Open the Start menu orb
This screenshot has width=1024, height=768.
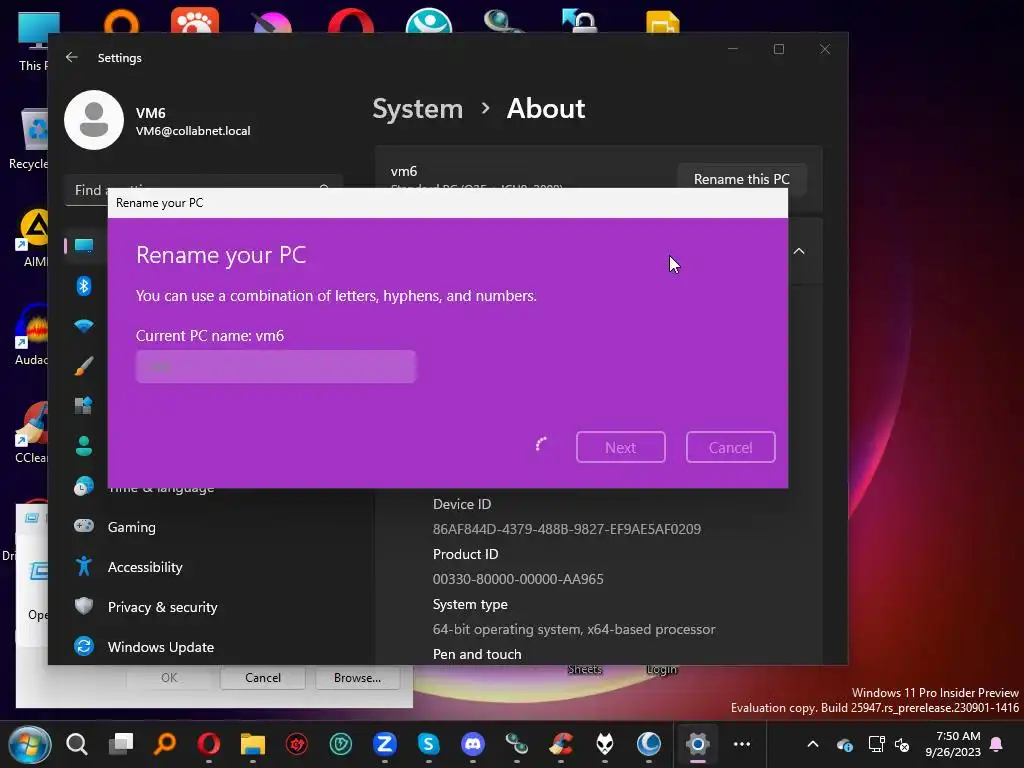(x=30, y=744)
